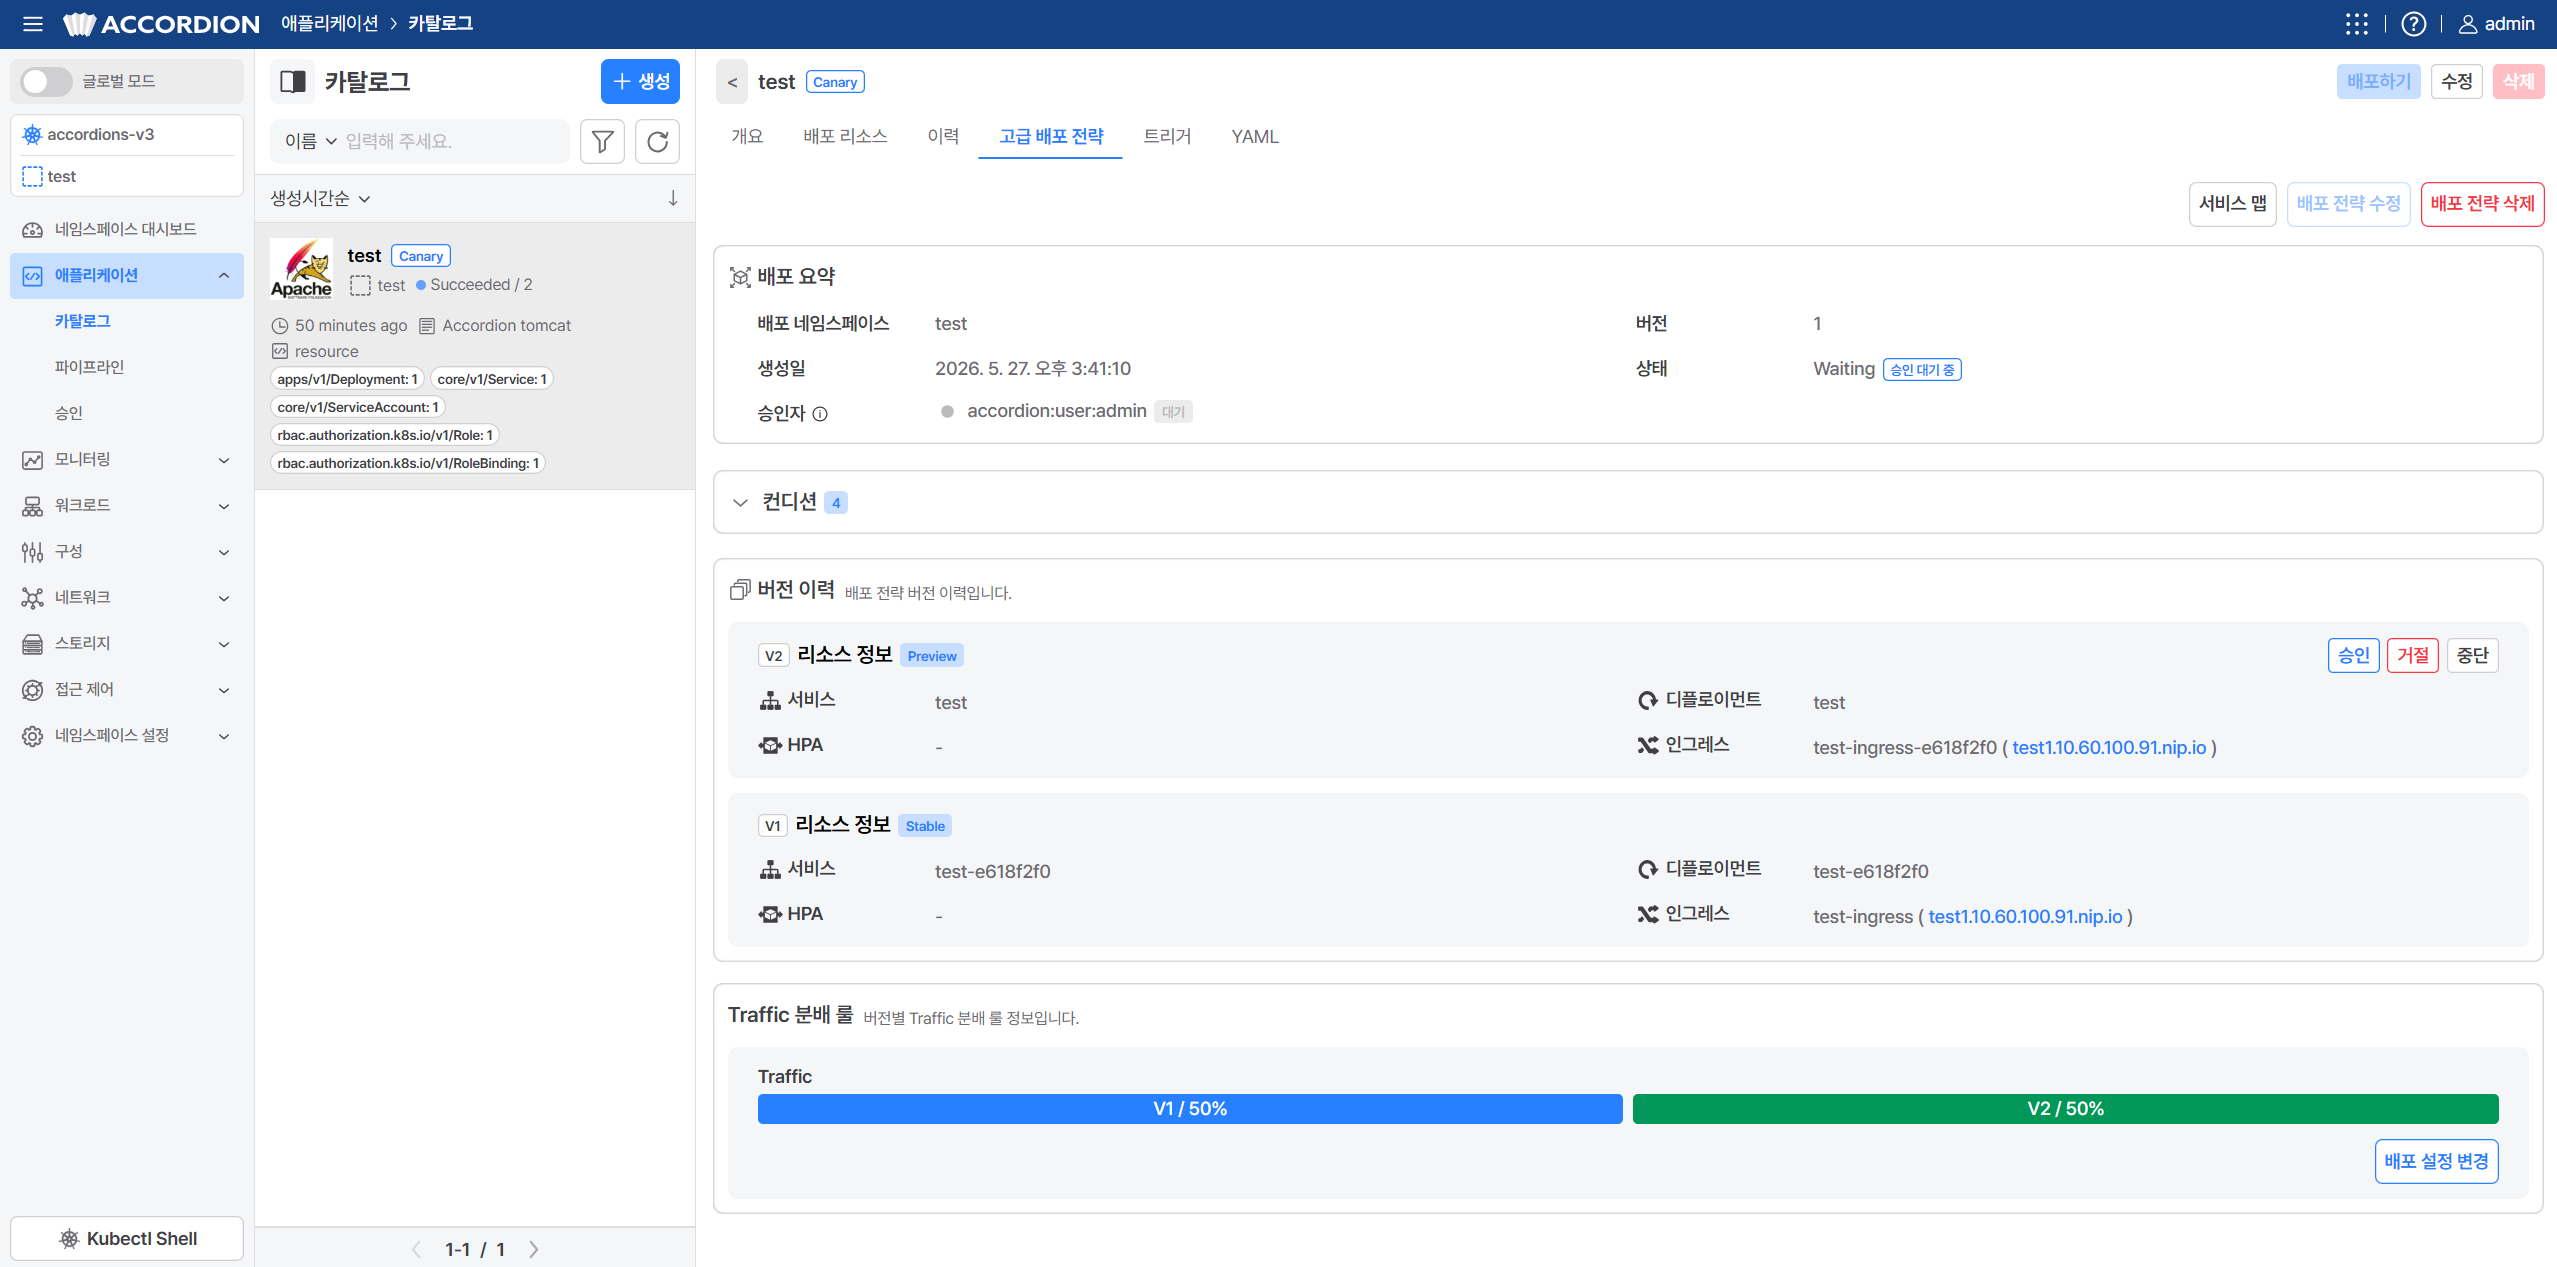Open the Trigger (트리거) tab

click(1167, 136)
